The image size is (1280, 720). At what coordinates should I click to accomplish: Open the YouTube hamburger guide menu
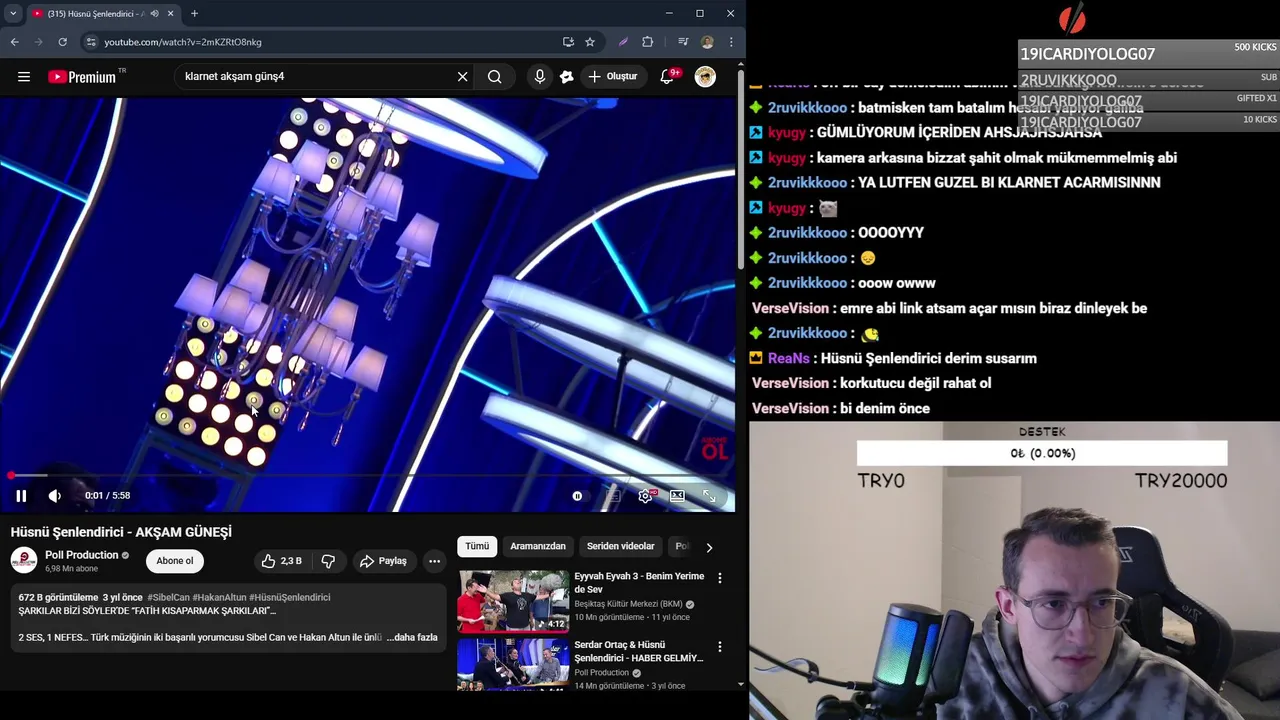tap(24, 76)
